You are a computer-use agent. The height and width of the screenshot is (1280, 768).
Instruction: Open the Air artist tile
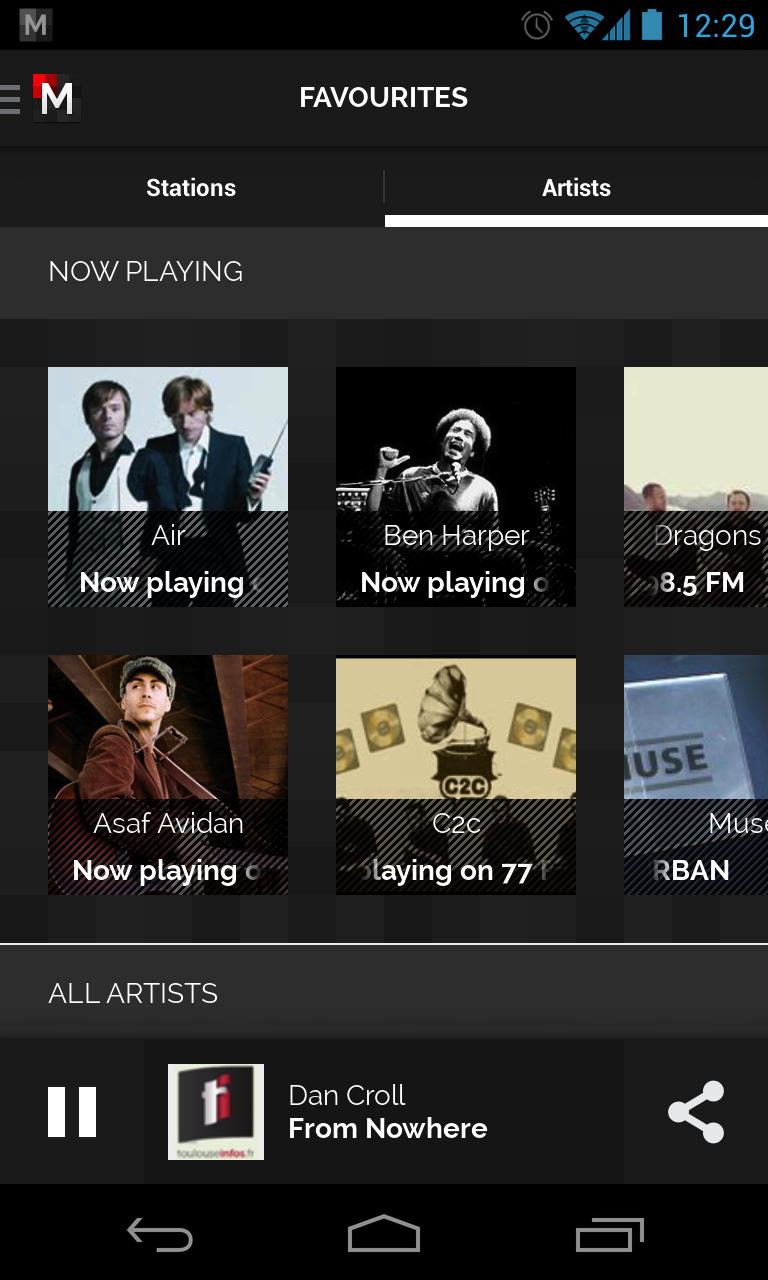click(168, 487)
